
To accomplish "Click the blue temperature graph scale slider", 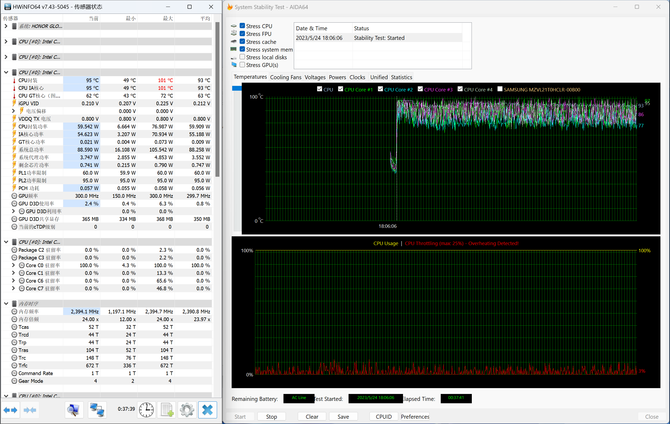I will pos(237,88).
